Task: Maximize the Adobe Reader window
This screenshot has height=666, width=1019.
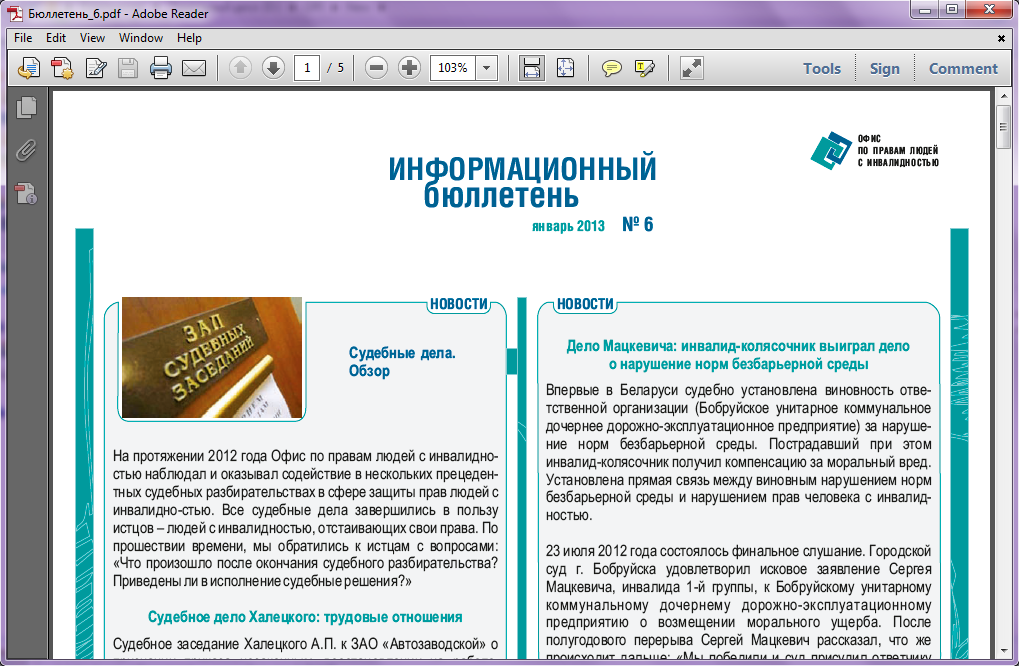Action: 951,10
